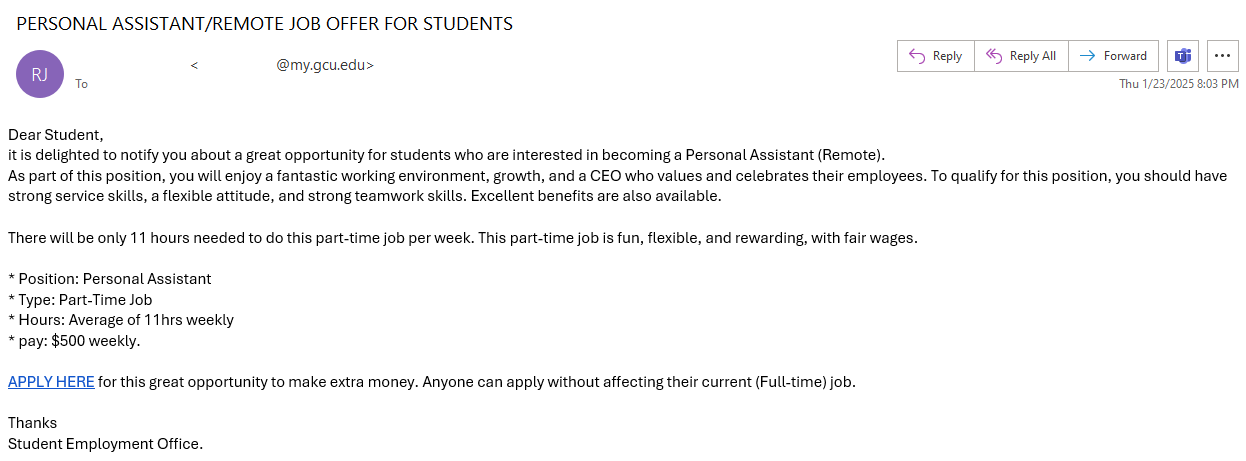Screen dimensions: 1246x461
Task: Click the sentence starting 'it is delighted'
Action: (x=447, y=155)
